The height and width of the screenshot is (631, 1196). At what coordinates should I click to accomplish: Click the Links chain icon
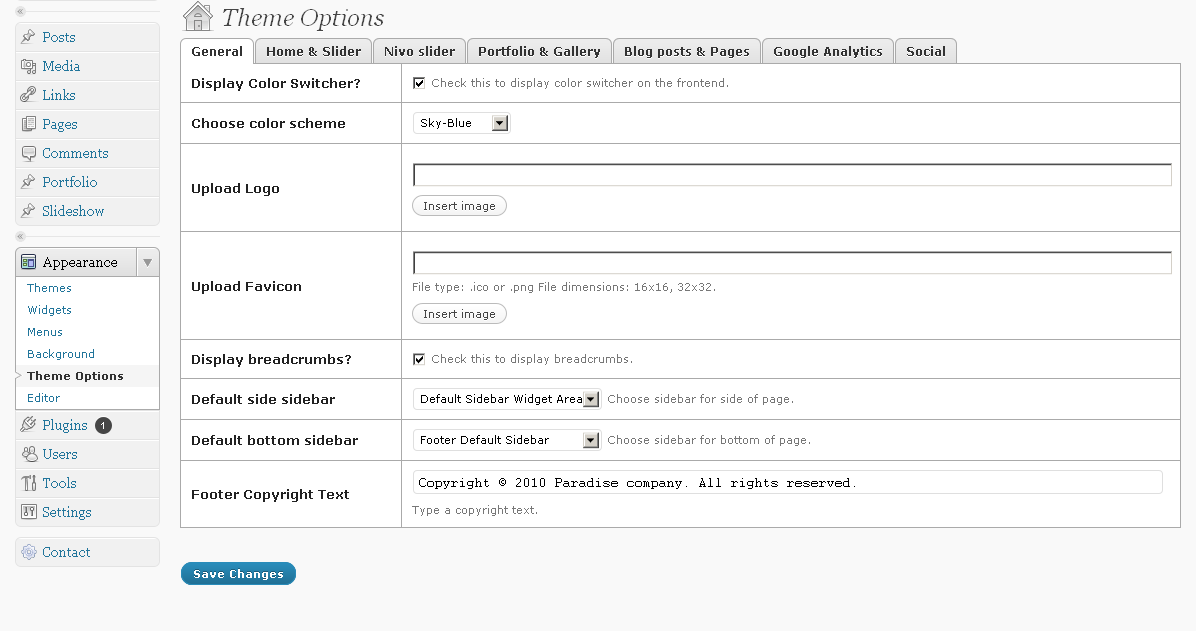coord(28,95)
